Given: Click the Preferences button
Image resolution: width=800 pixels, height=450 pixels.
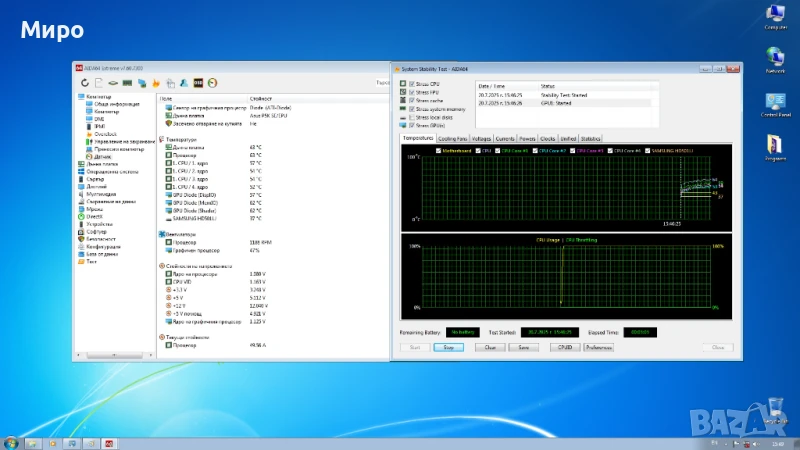Looking at the screenshot, I should (x=598, y=347).
